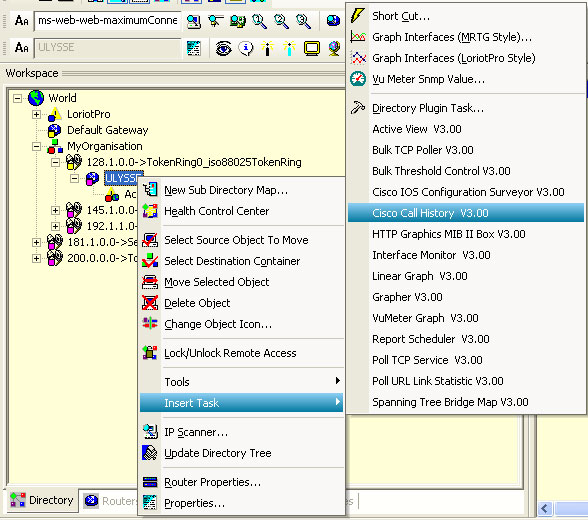Image resolution: width=588 pixels, height=520 pixels.
Task: Click the eye icon in the toolbar
Action: (x=224, y=48)
